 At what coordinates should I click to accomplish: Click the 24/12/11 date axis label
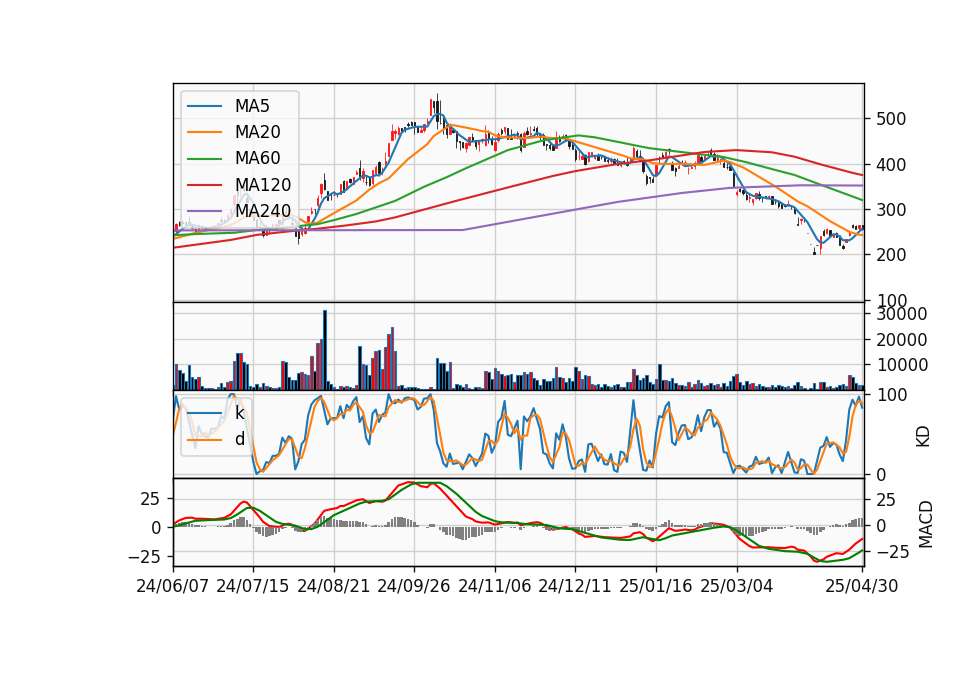coord(575,586)
